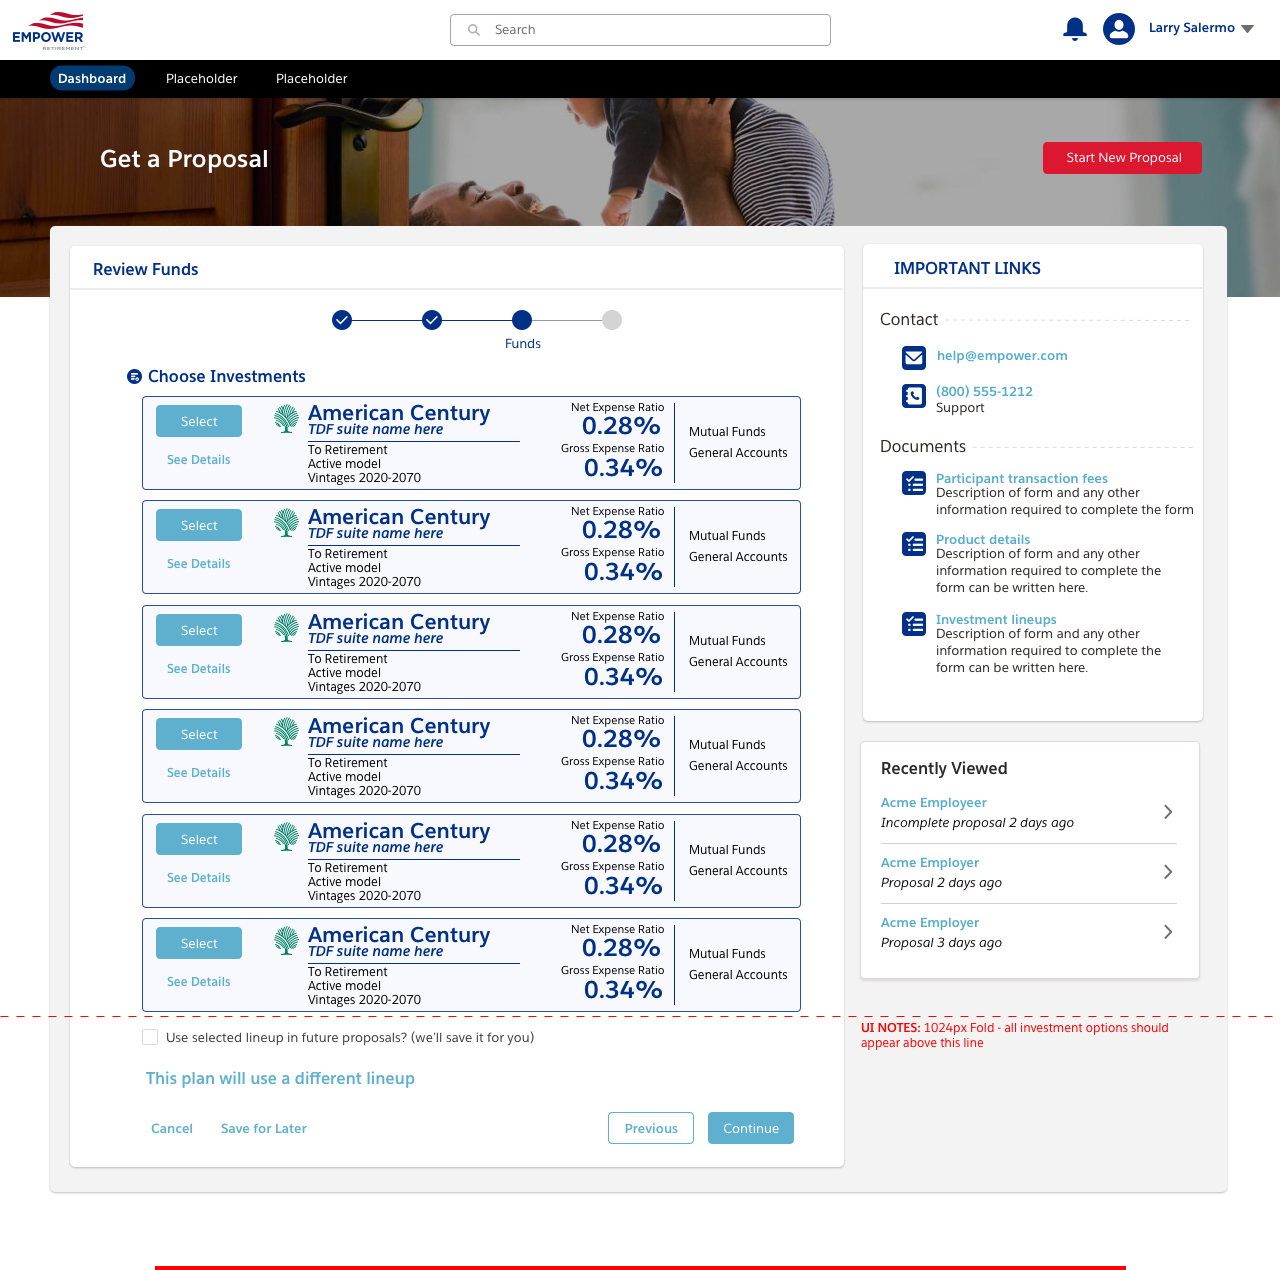Screen dimensions: 1280x1270
Task: Click Select in sixth fund card
Action: tap(199, 943)
